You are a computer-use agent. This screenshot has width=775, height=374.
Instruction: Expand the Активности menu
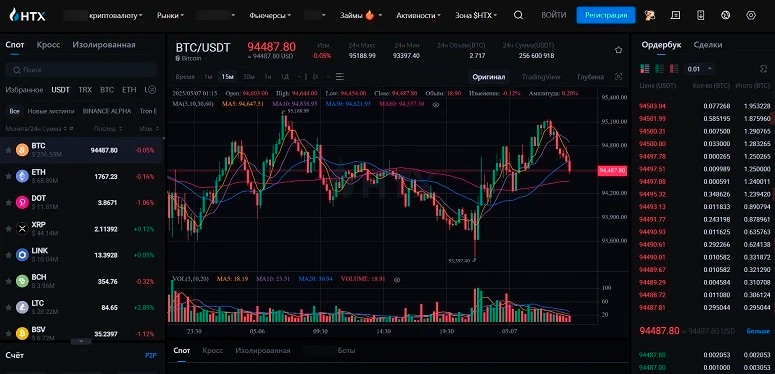pos(418,15)
